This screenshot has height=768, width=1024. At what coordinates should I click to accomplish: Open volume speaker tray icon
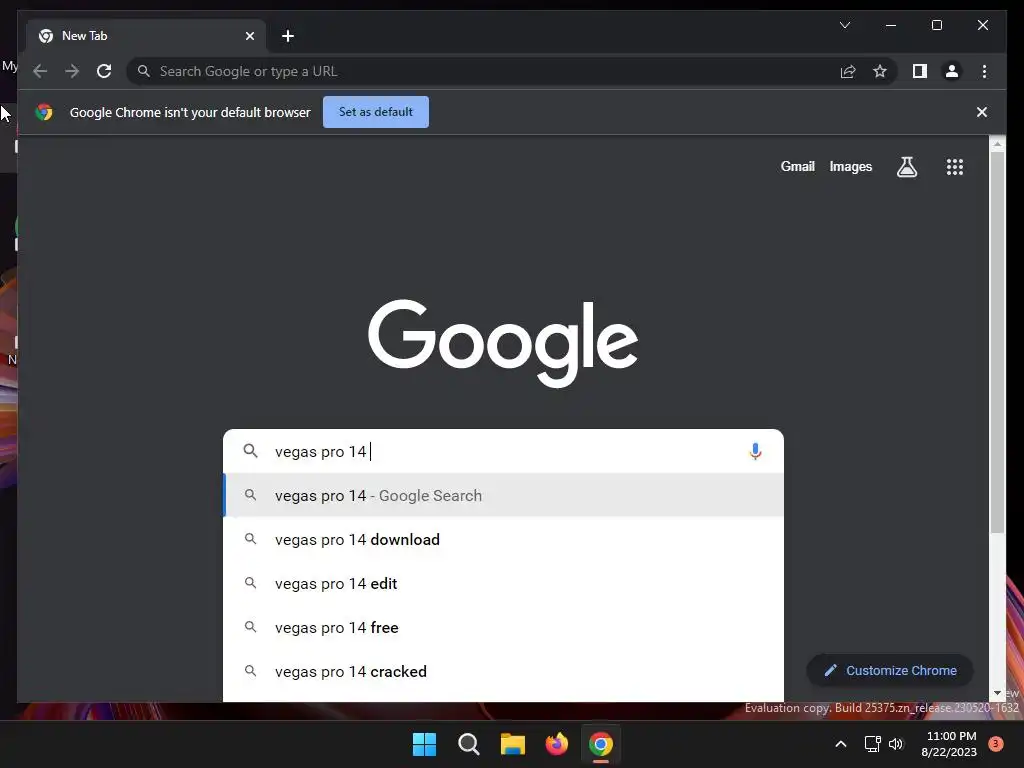pyautogui.click(x=896, y=744)
